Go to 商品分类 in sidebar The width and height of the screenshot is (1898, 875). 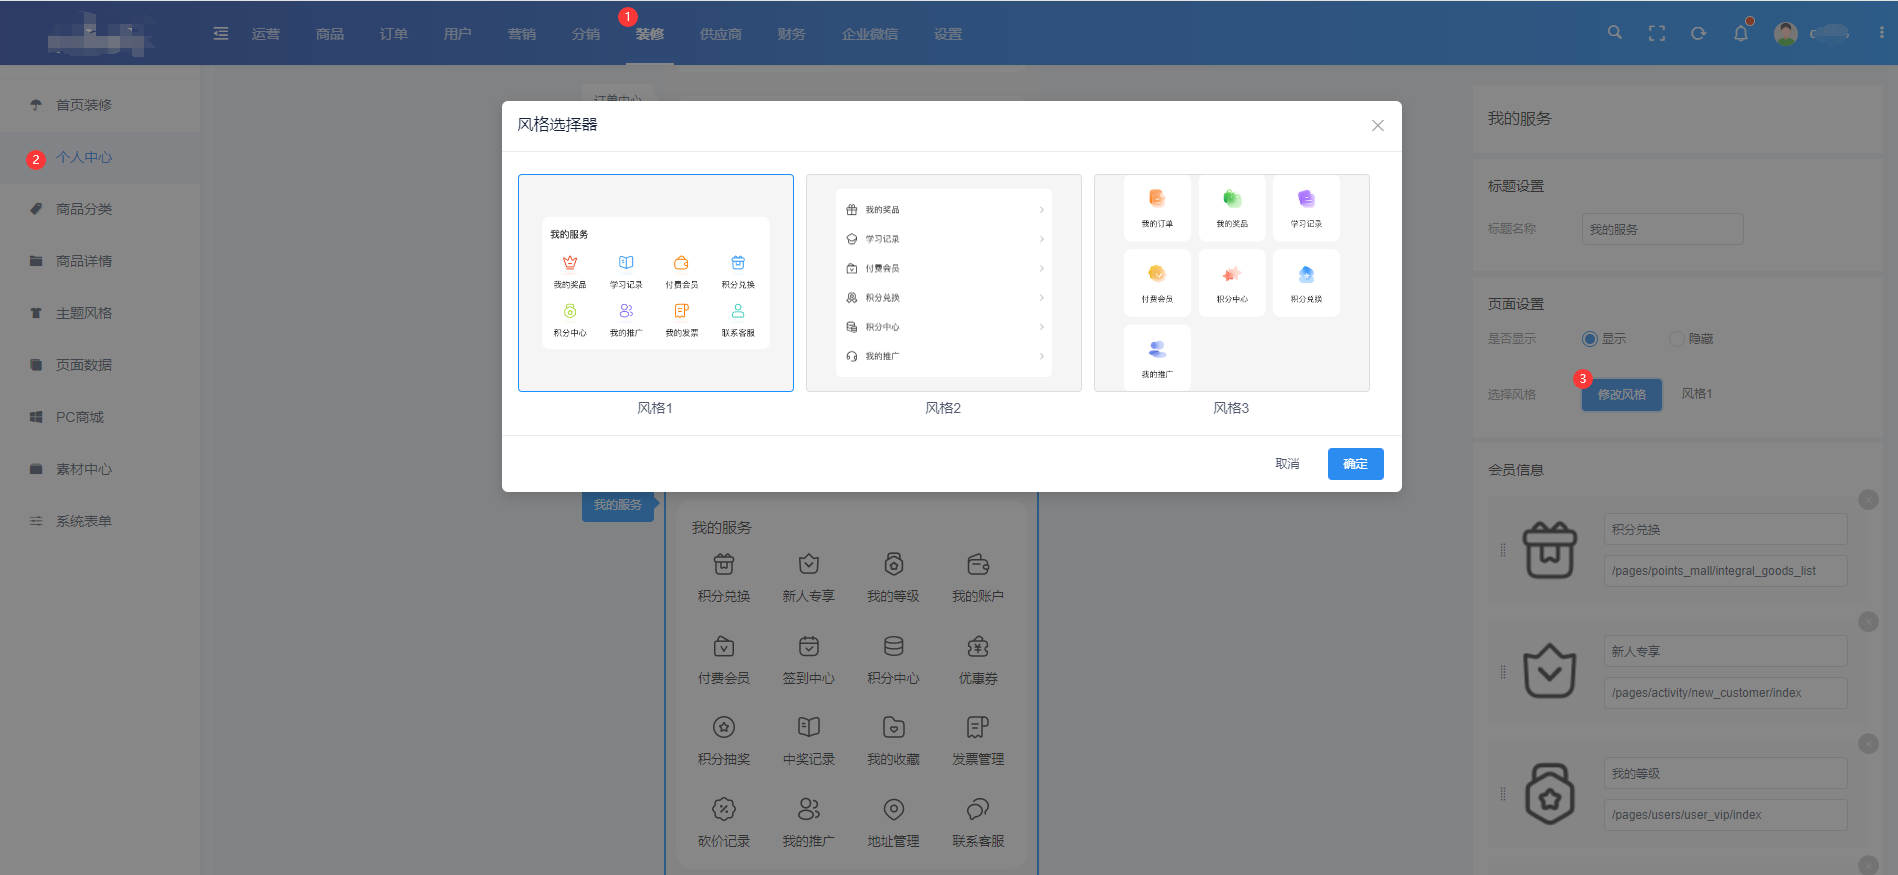pyautogui.click(x=100, y=209)
